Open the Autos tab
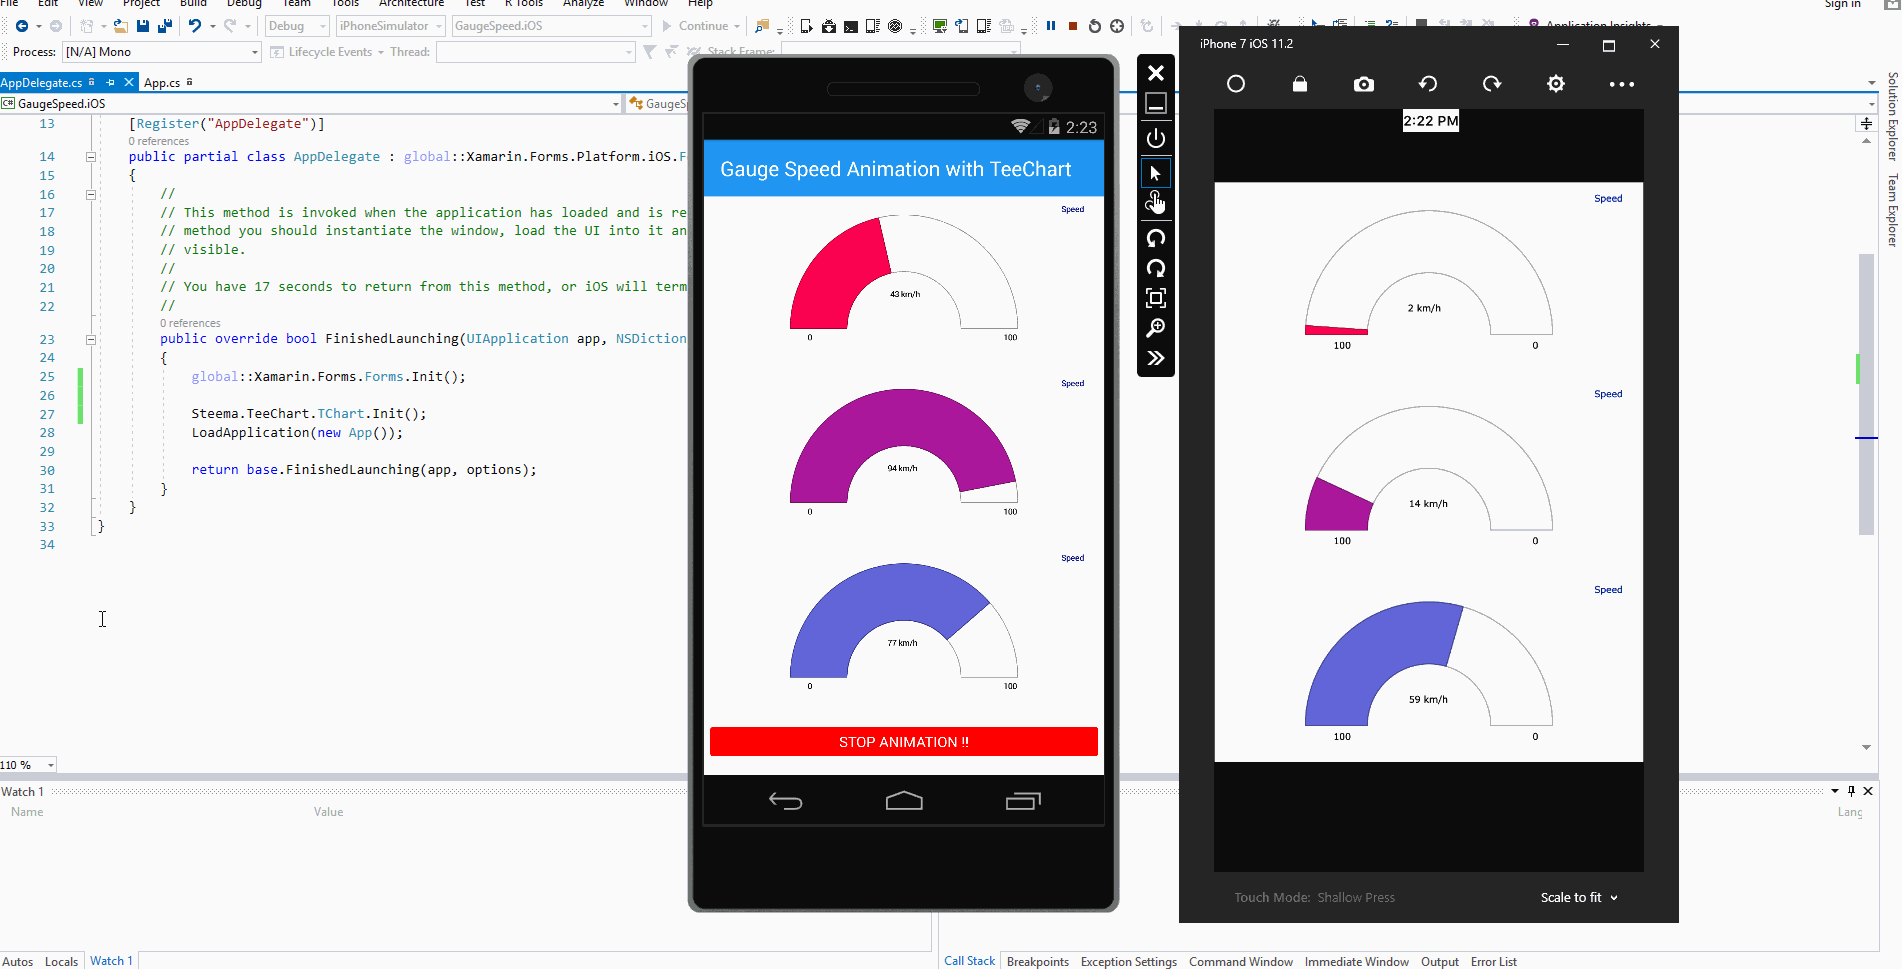Viewport: 1902px width, 969px height. pyautogui.click(x=18, y=961)
